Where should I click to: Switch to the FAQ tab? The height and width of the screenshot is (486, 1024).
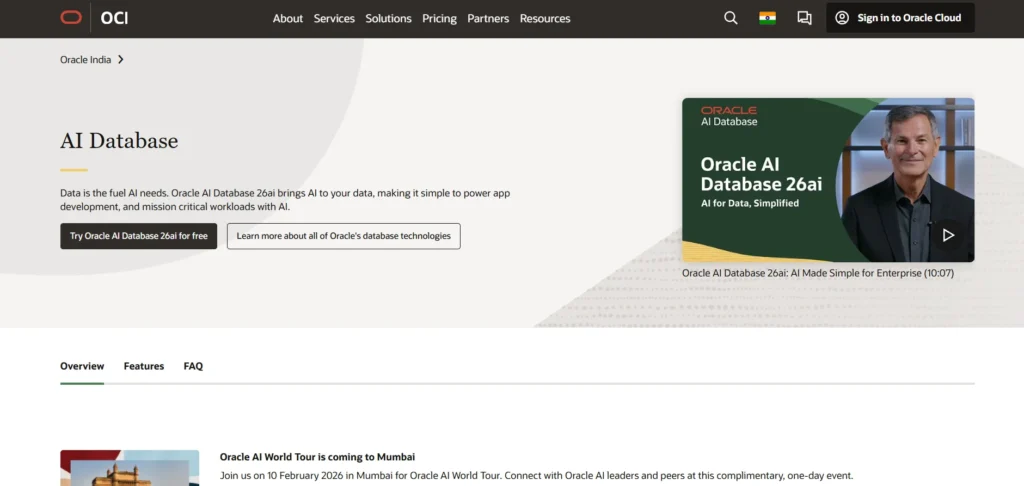click(193, 366)
